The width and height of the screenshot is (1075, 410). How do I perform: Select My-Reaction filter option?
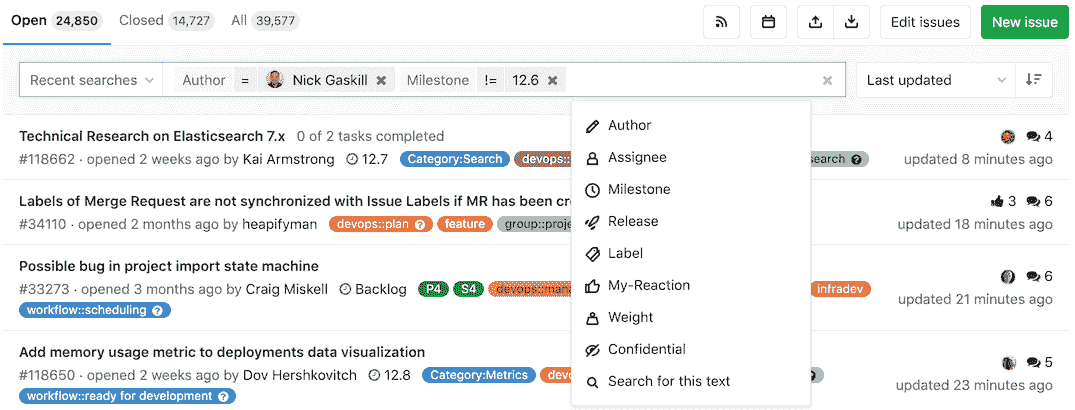648,285
